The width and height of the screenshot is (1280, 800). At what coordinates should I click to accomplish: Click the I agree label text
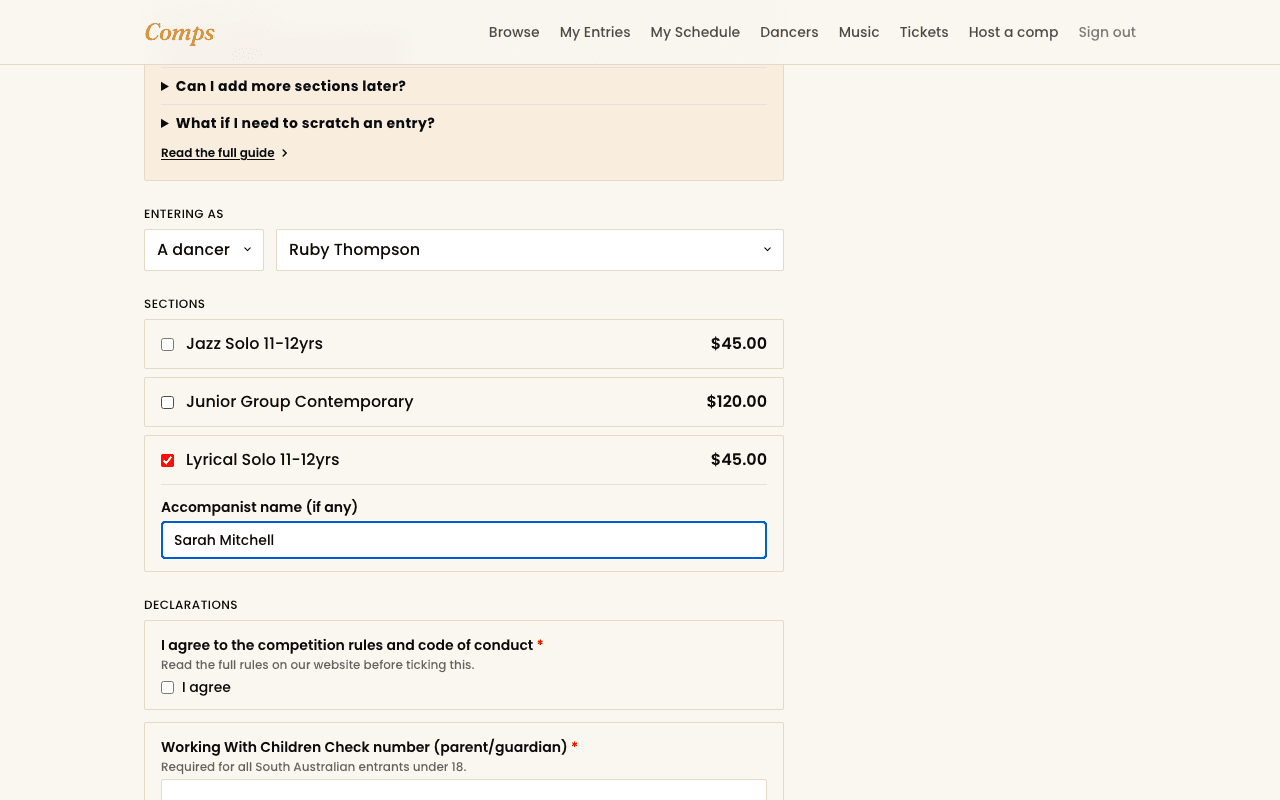point(206,687)
